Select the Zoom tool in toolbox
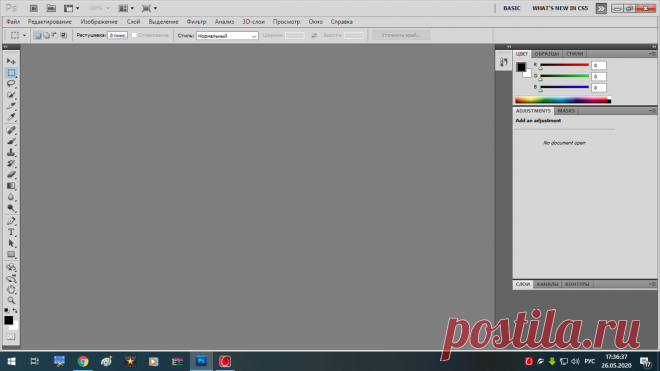 [x=11, y=300]
